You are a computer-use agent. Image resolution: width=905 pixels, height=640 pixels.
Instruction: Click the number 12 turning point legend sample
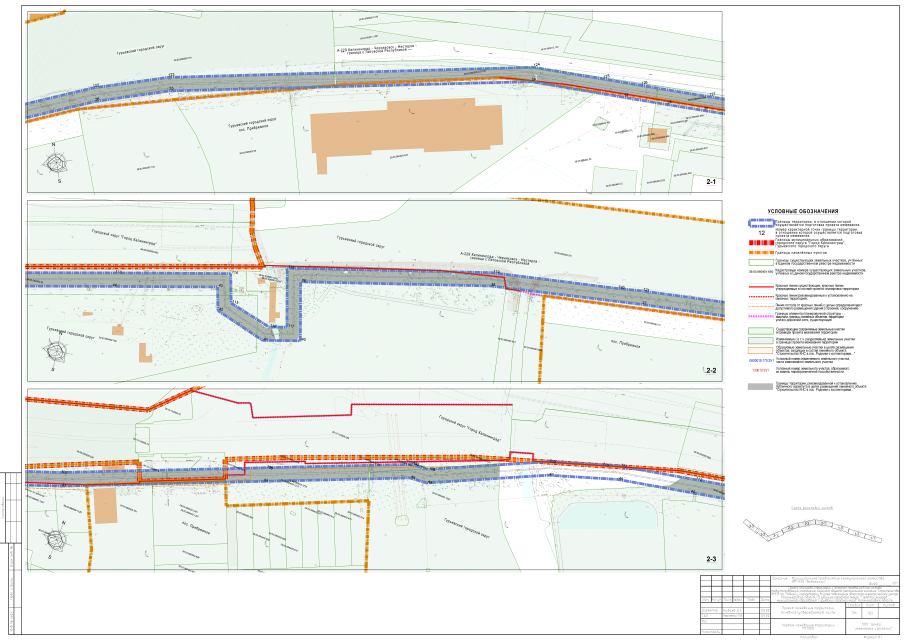point(760,233)
